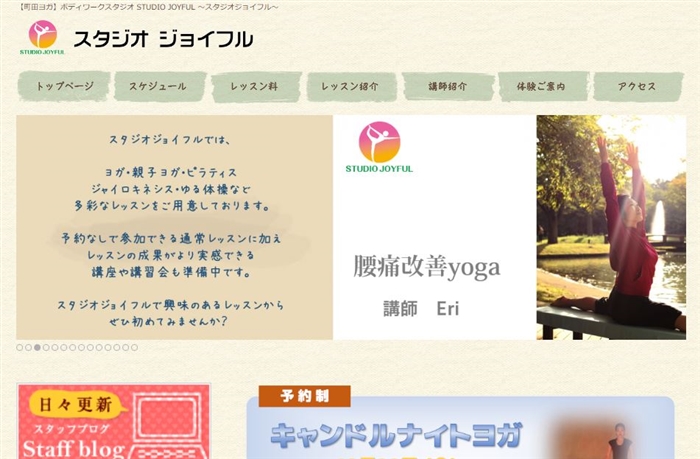Open the レッスン料 navigation tab

256,86
